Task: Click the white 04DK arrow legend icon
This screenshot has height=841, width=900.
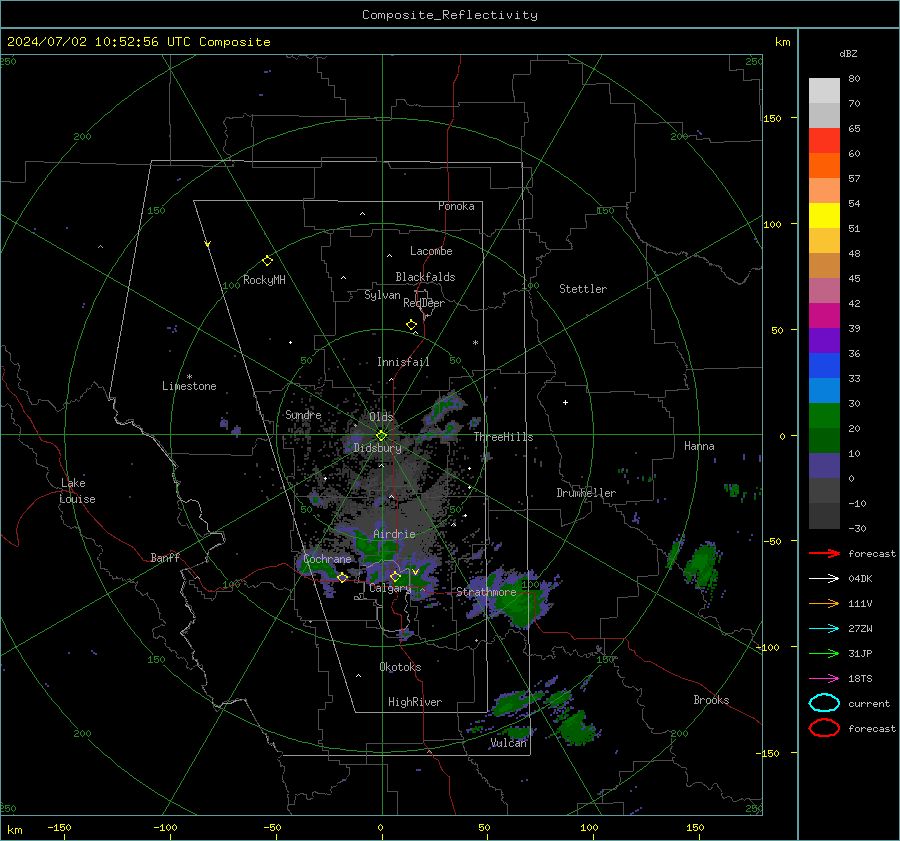Action: 824,579
